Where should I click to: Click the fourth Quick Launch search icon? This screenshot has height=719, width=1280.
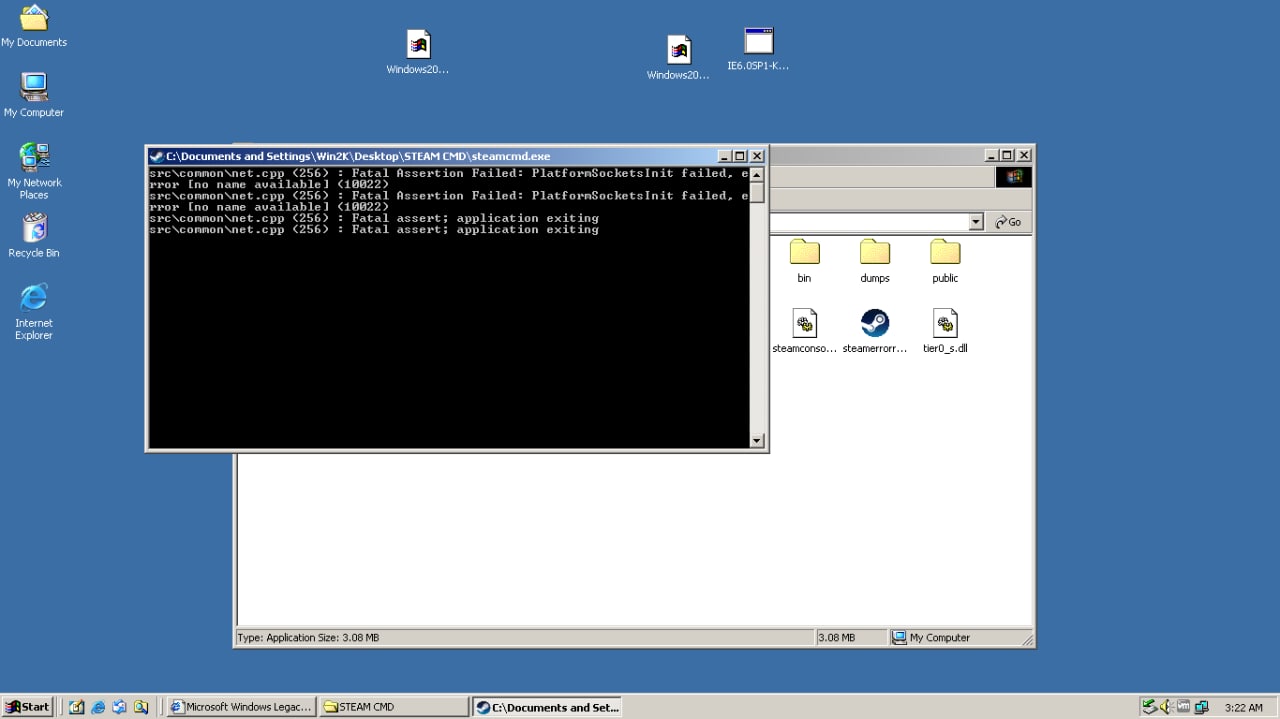click(x=141, y=707)
